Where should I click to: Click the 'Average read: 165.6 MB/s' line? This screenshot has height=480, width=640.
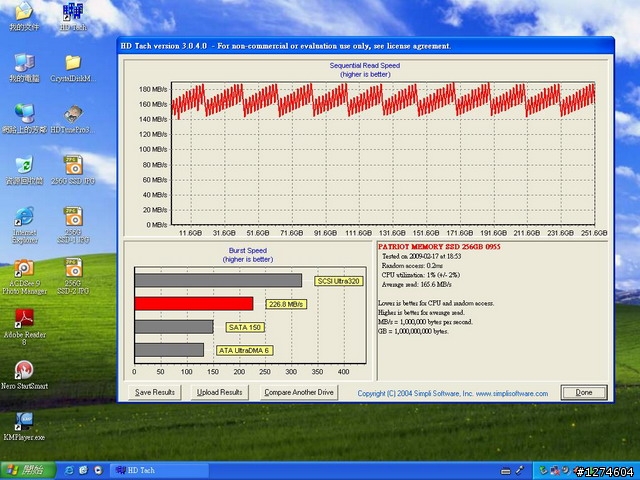[416, 284]
